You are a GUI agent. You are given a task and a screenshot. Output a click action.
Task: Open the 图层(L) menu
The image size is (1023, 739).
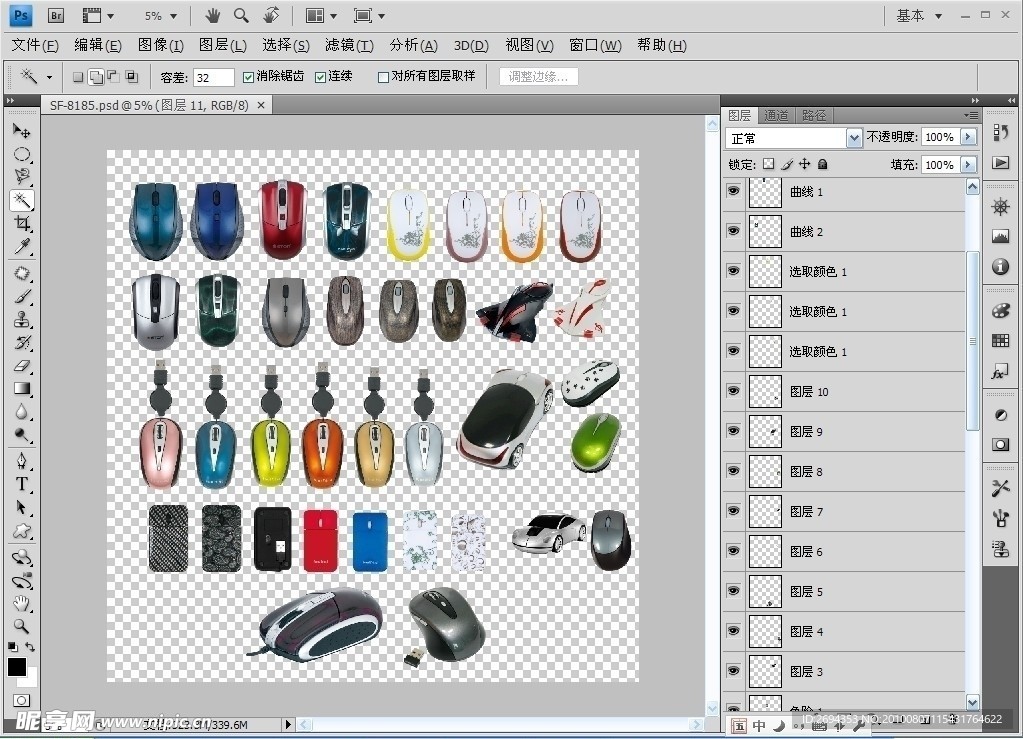tap(222, 45)
